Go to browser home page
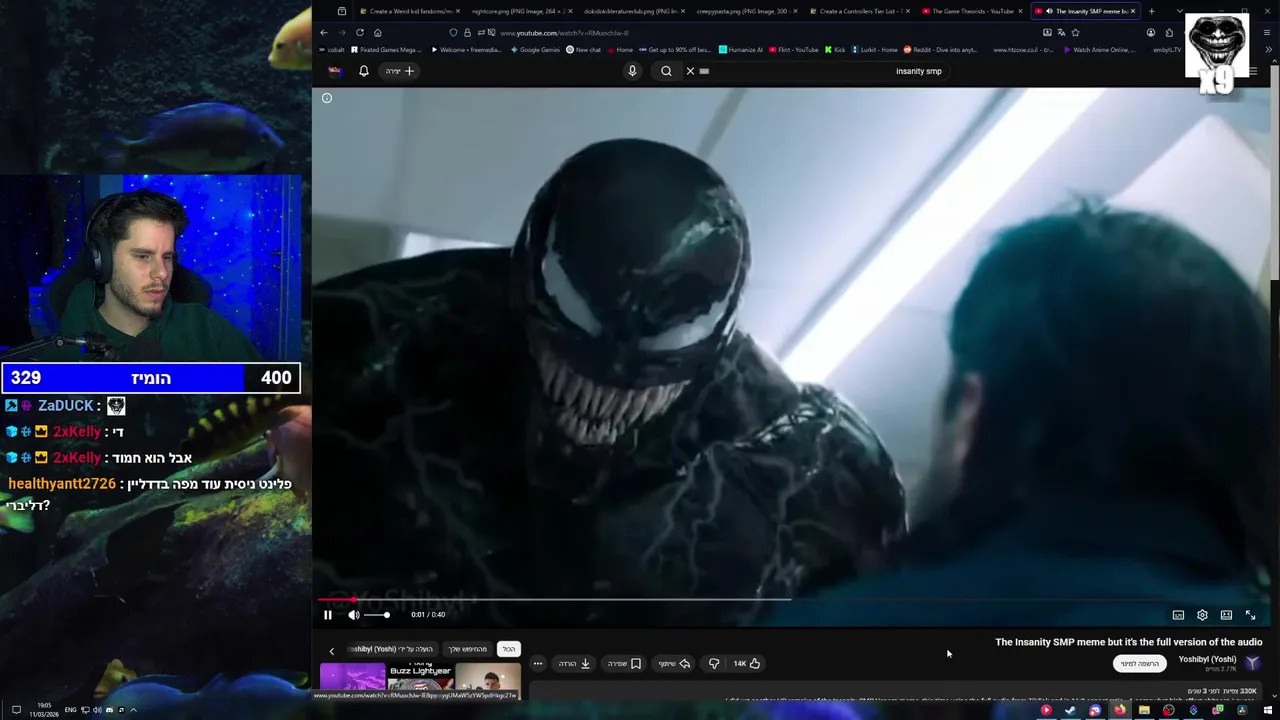Screen dimensions: 1280x720 377,33
